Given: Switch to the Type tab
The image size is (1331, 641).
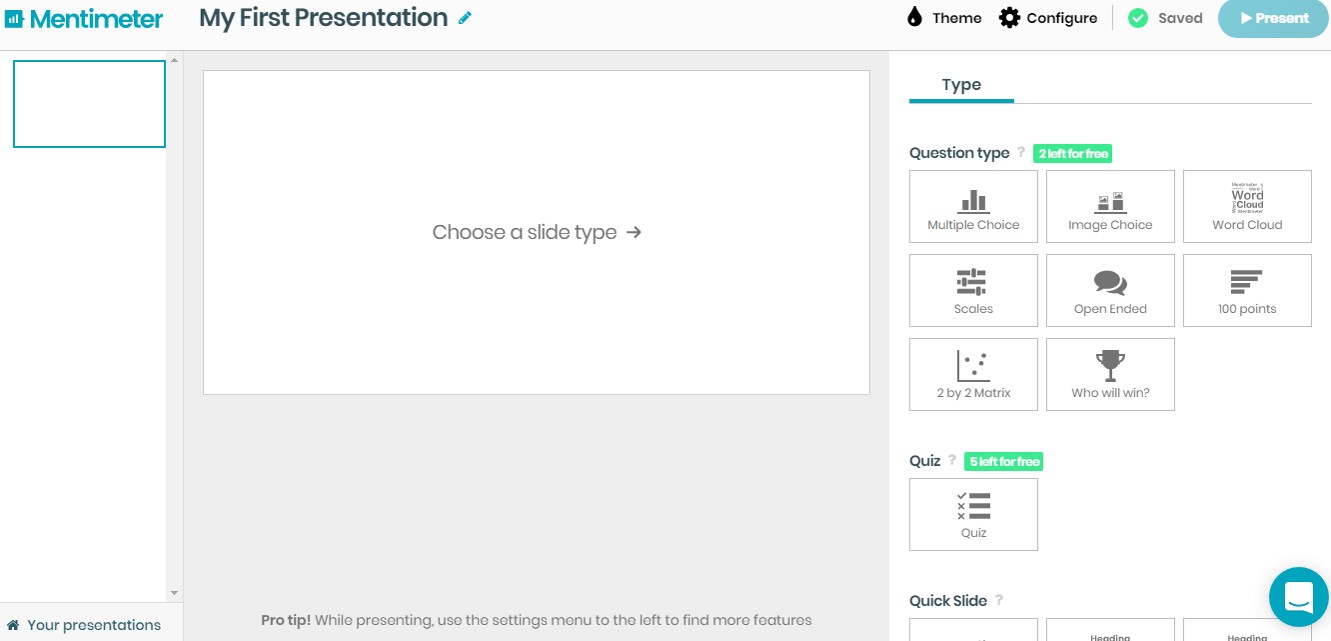Looking at the screenshot, I should [961, 85].
